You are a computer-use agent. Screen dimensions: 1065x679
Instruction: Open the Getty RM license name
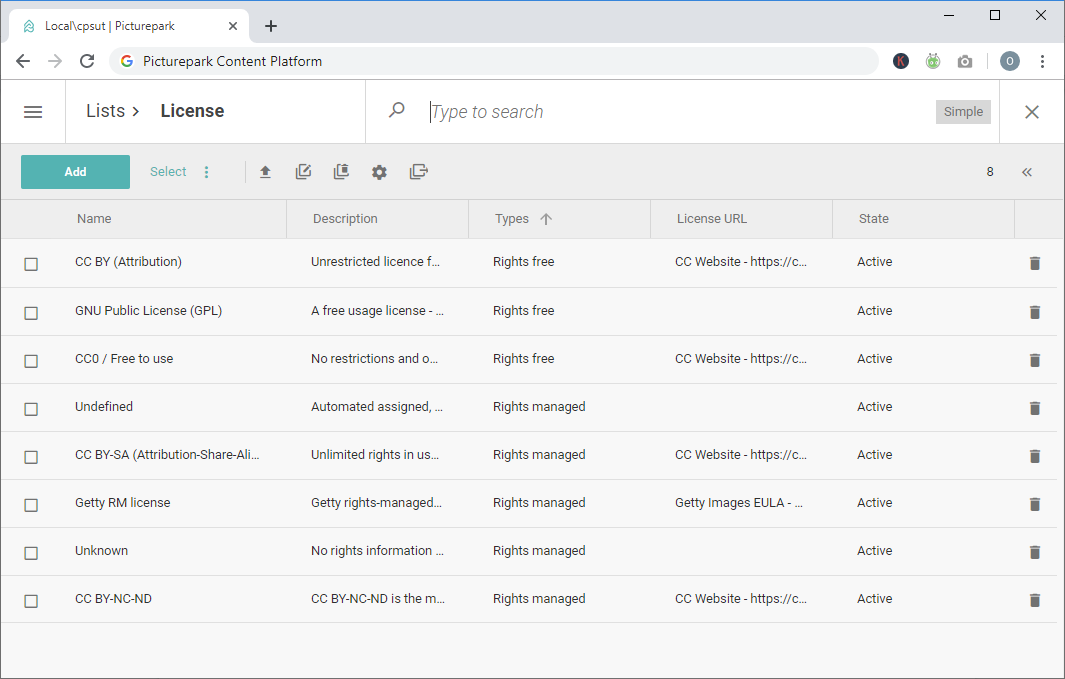pos(123,502)
